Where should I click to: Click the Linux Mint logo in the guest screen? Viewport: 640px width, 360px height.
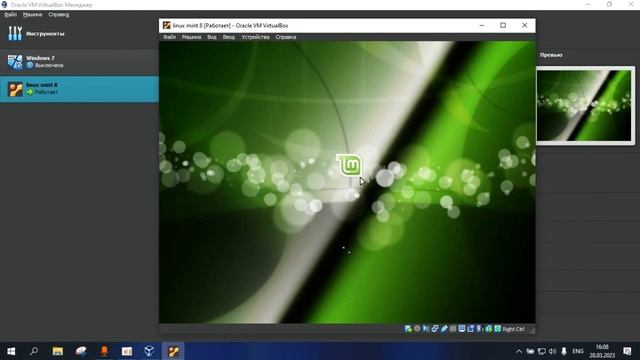coord(349,165)
